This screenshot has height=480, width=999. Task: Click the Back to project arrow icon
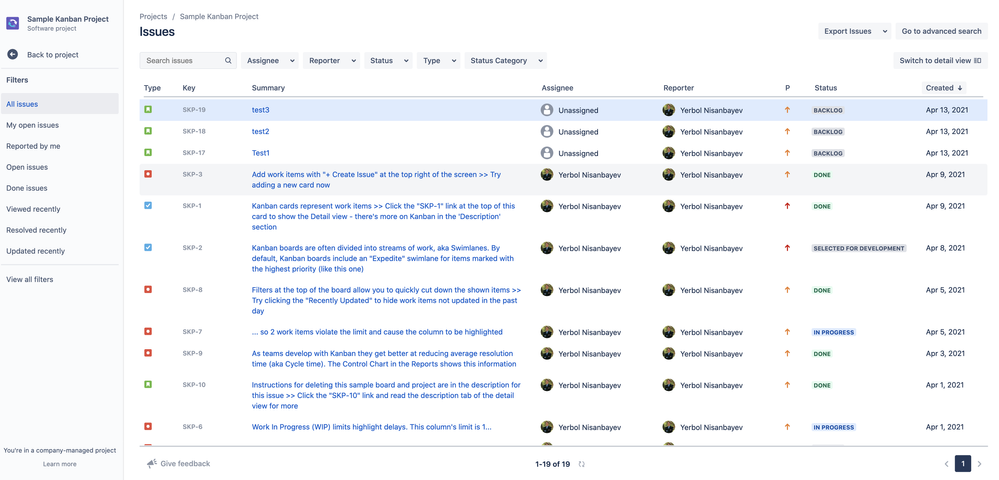click(x=13, y=55)
